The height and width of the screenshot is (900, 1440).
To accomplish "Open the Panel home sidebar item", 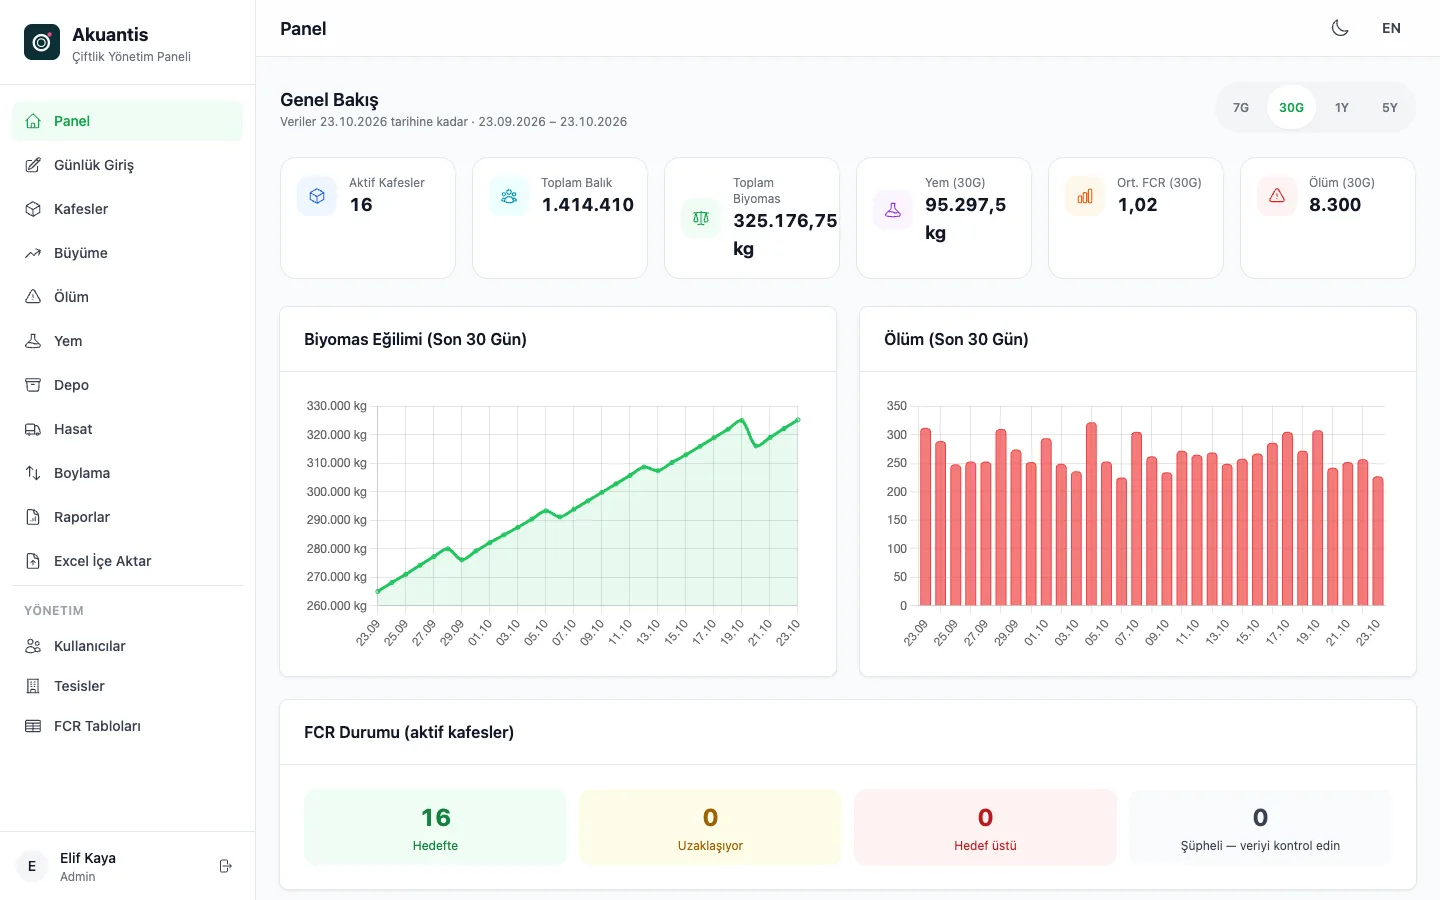I will click(127, 121).
